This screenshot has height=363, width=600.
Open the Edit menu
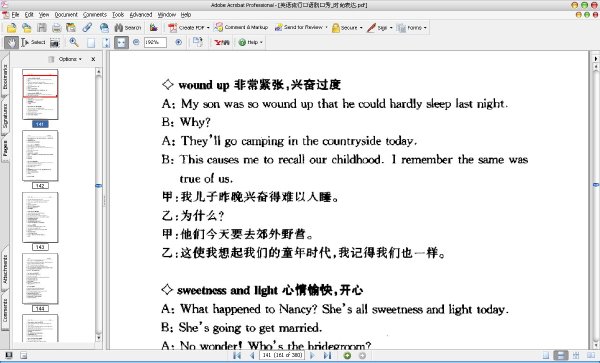coord(29,15)
